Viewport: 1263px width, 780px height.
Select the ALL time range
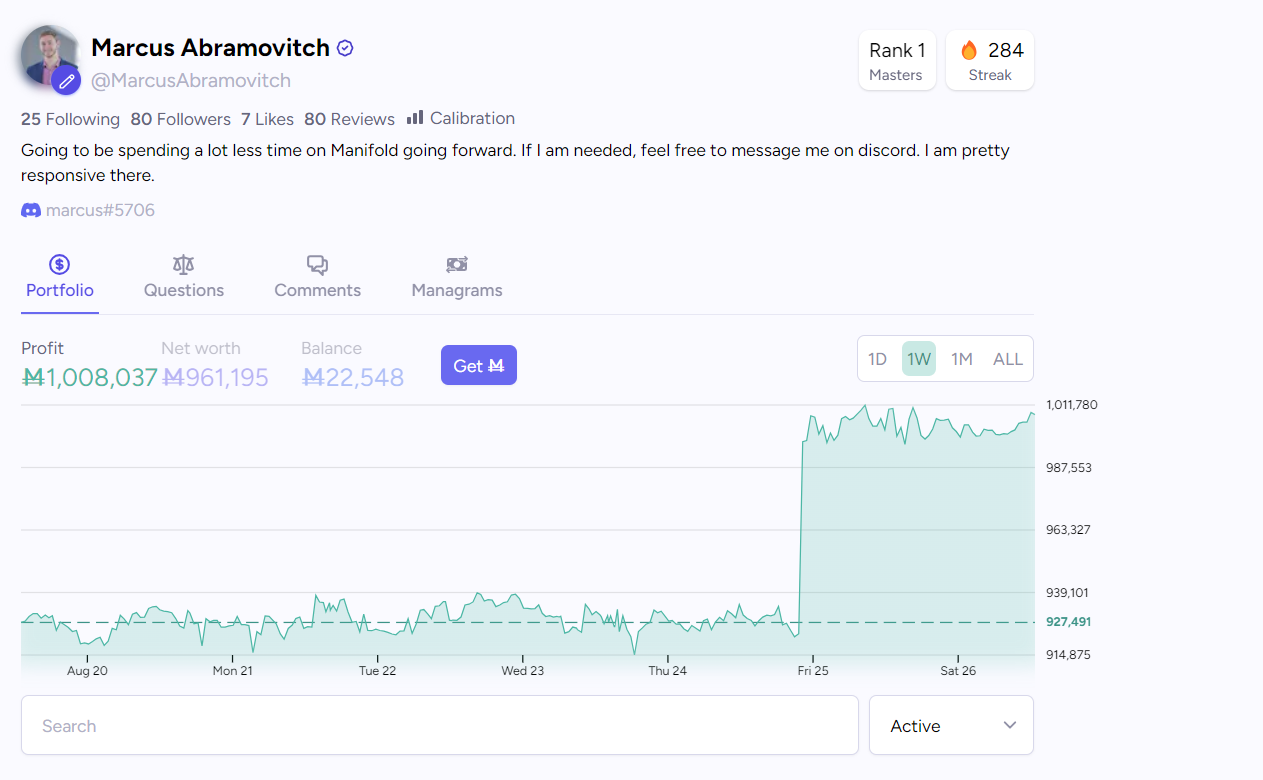pyautogui.click(x=1008, y=359)
